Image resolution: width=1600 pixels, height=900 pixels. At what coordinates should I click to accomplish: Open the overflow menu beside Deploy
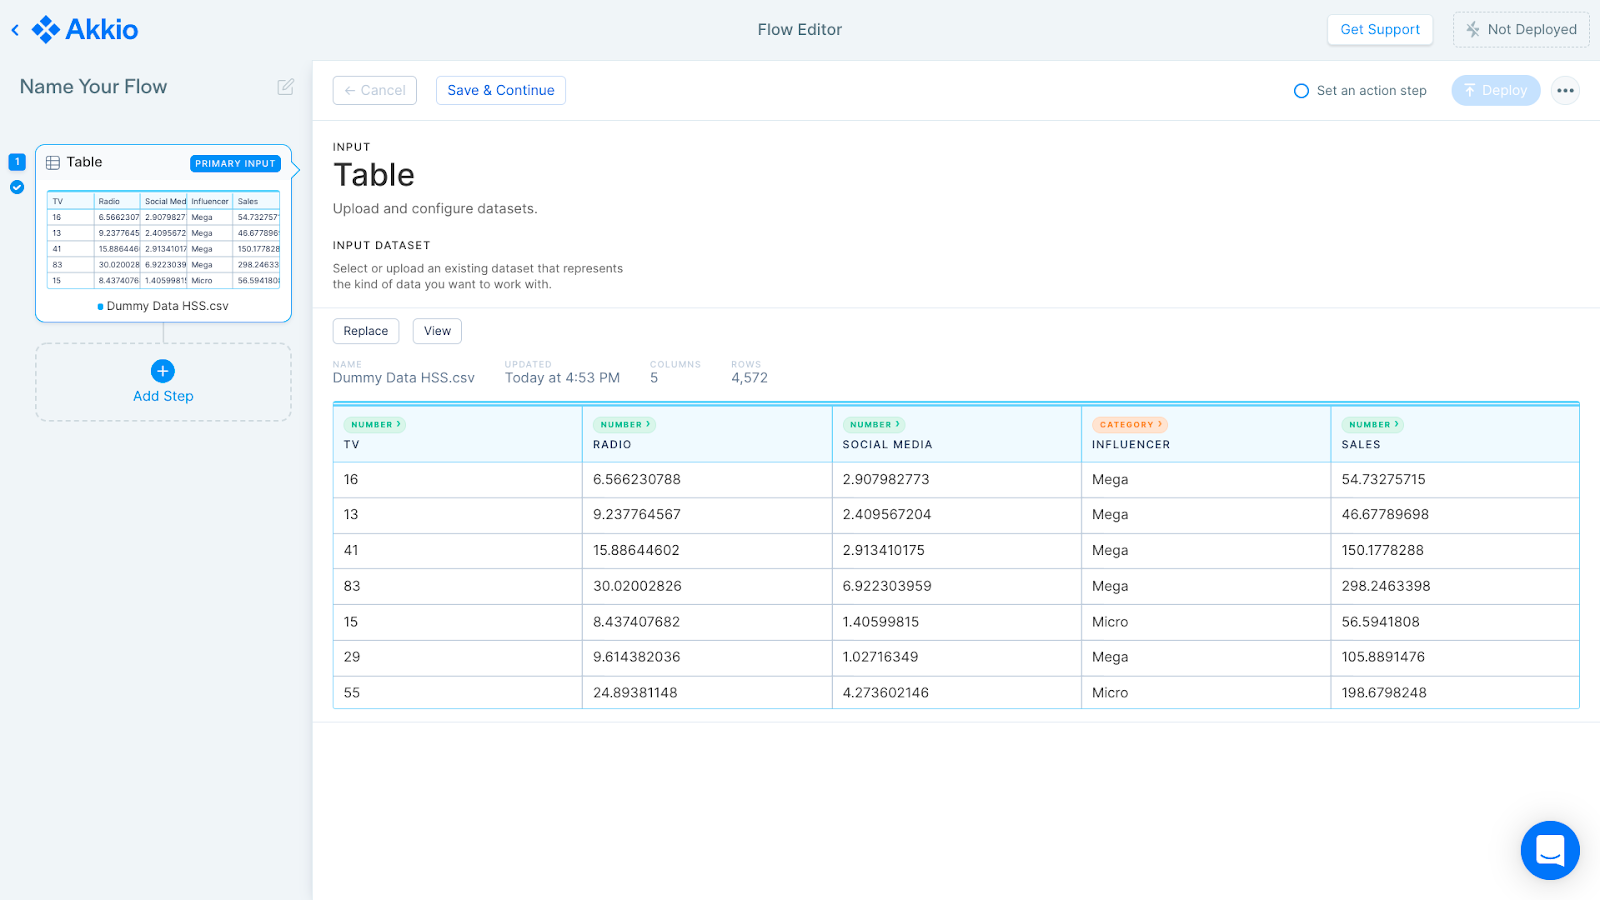click(1564, 90)
